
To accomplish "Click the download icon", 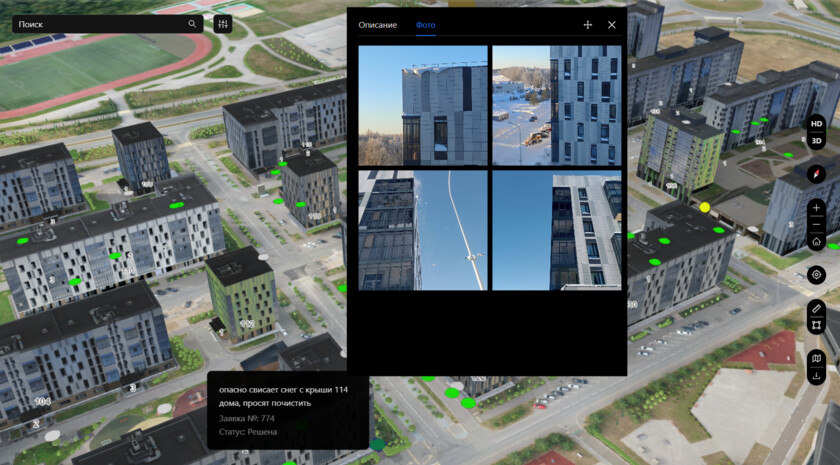I will click(x=817, y=376).
